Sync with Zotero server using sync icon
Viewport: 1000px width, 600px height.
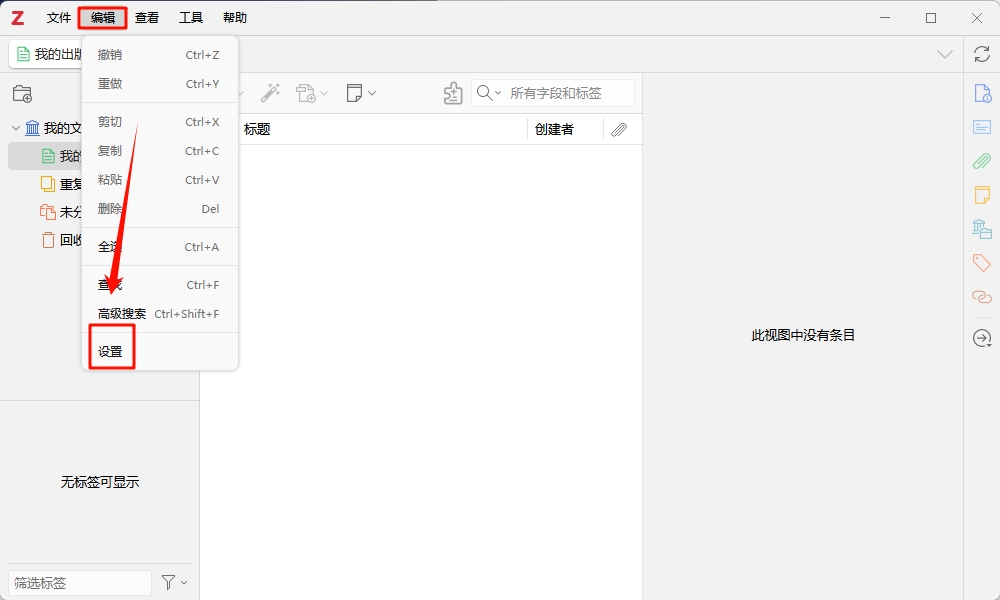(981, 55)
